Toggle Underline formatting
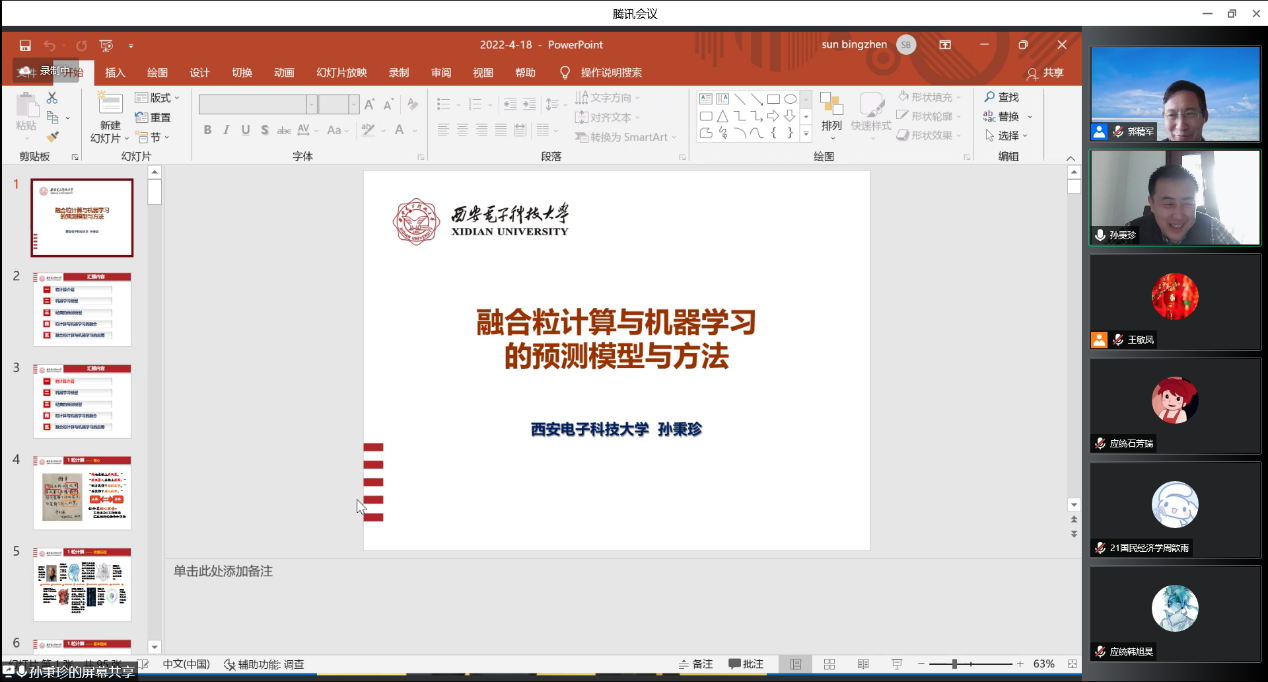The image size is (1268, 682). [x=246, y=130]
